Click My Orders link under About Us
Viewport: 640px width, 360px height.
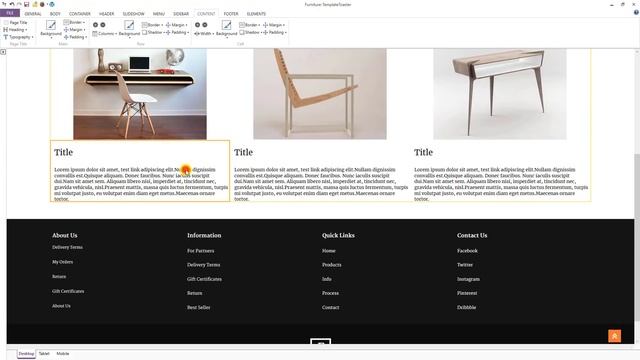(x=62, y=262)
